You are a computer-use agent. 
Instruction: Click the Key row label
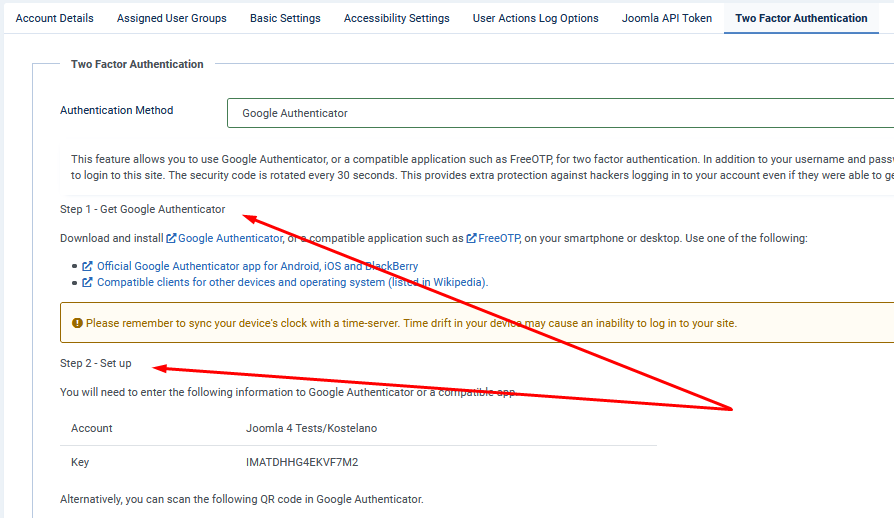pyautogui.click(x=80, y=462)
